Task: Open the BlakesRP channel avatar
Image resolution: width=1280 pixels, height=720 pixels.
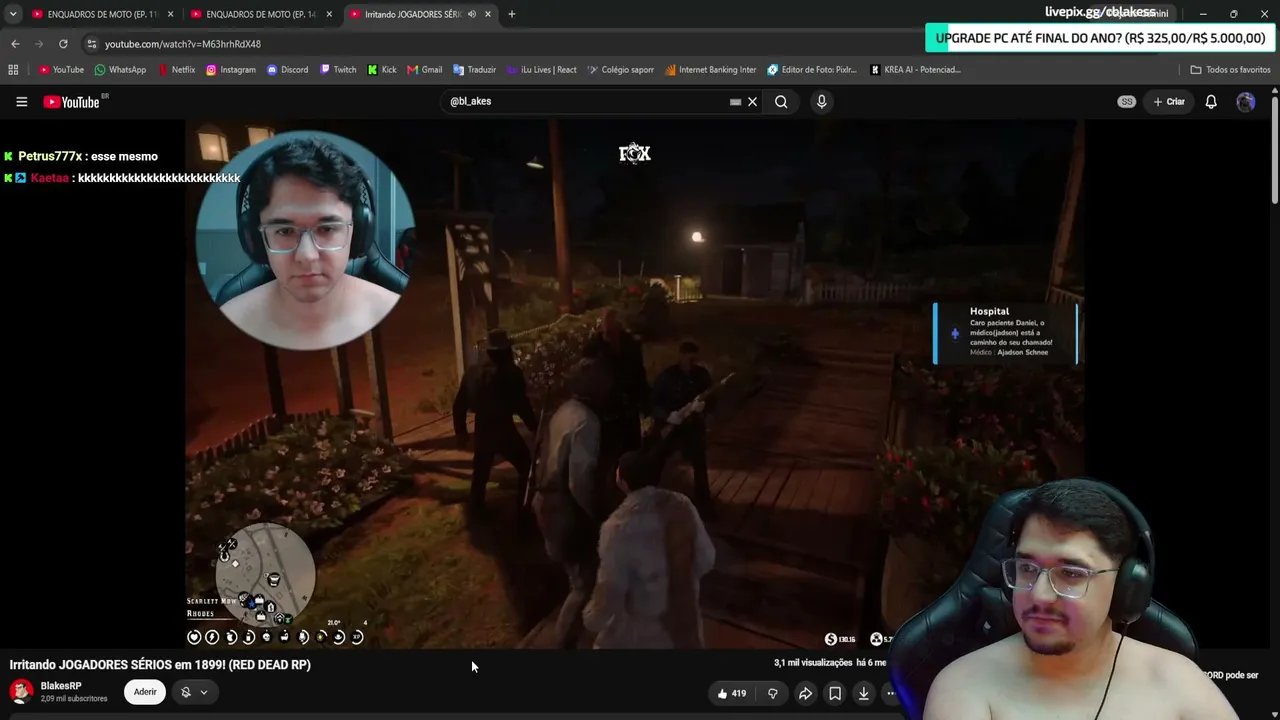Action: [x=21, y=691]
